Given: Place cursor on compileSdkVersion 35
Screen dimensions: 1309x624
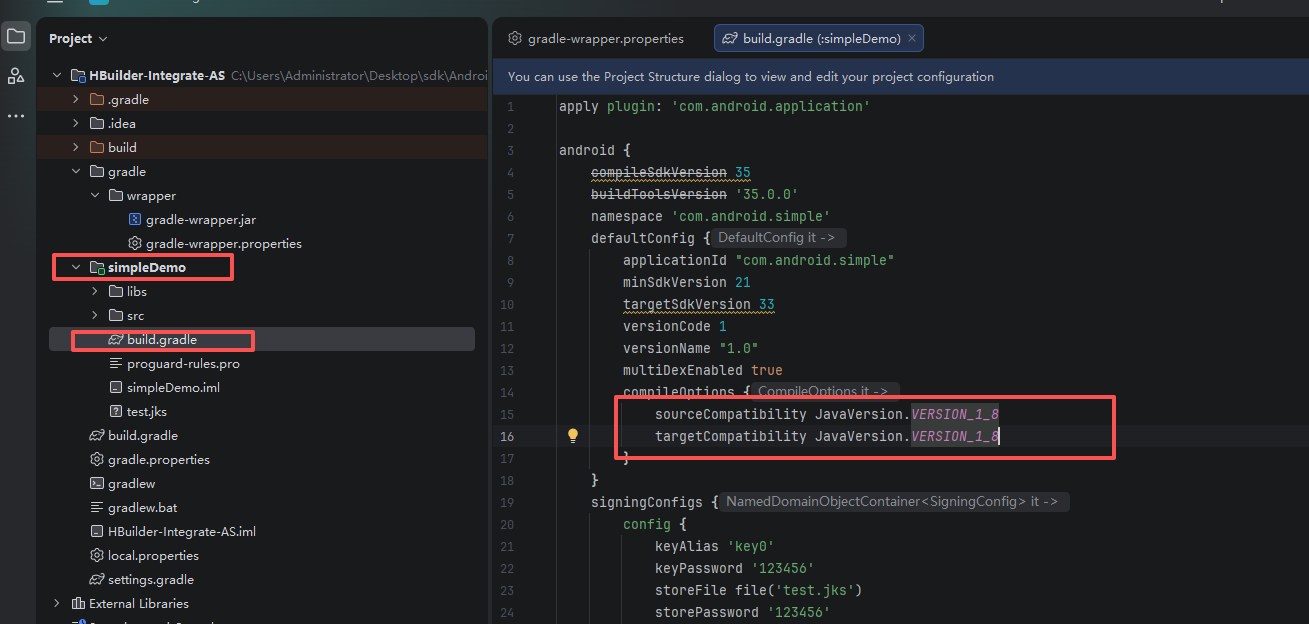Looking at the screenshot, I should pos(671,172).
